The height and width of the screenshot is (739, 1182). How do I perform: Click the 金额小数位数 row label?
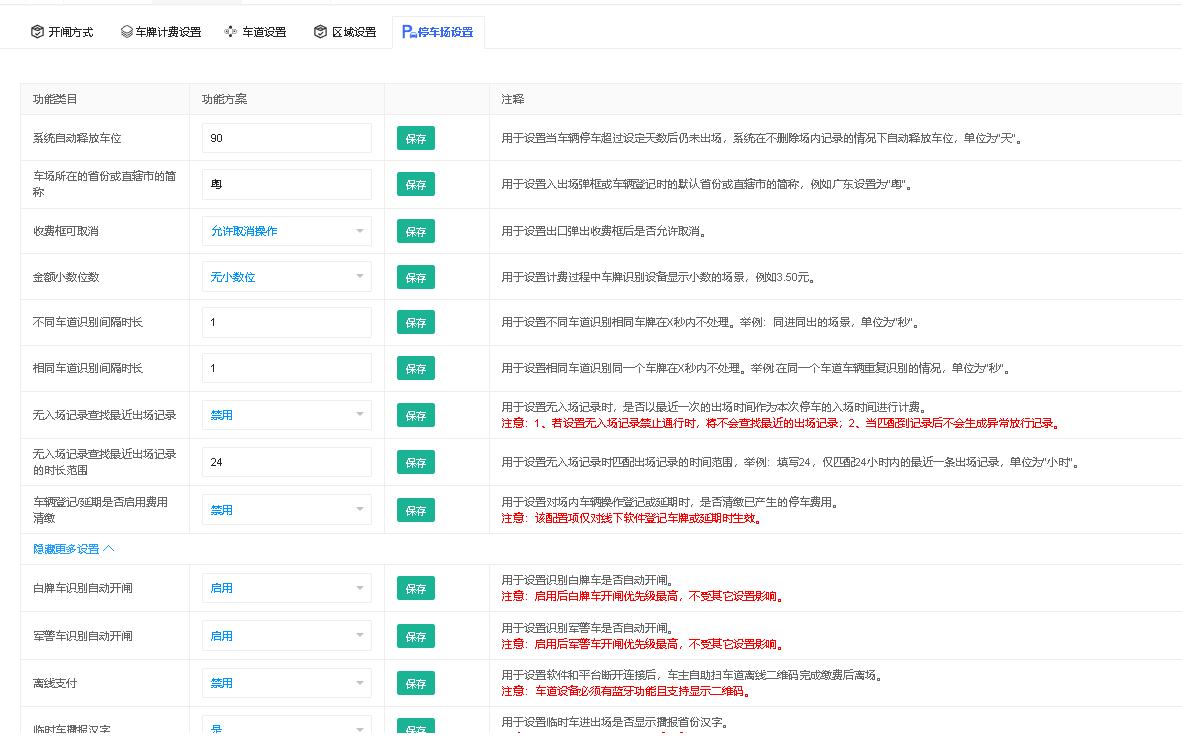pyautogui.click(x=66, y=277)
